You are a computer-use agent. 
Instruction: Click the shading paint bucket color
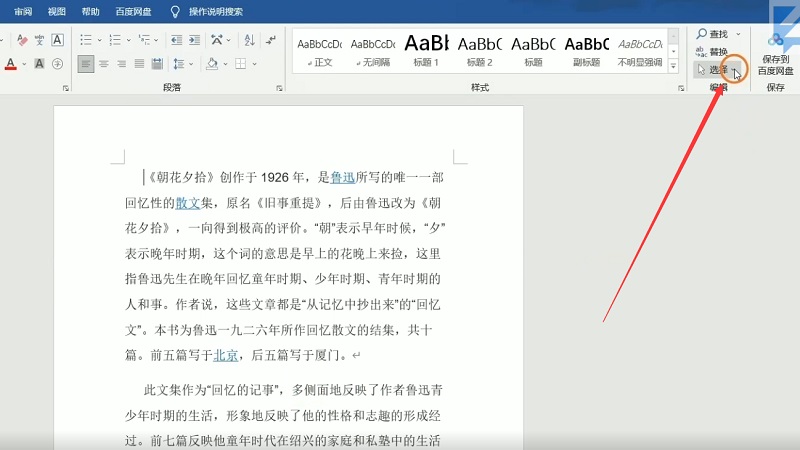(x=212, y=64)
